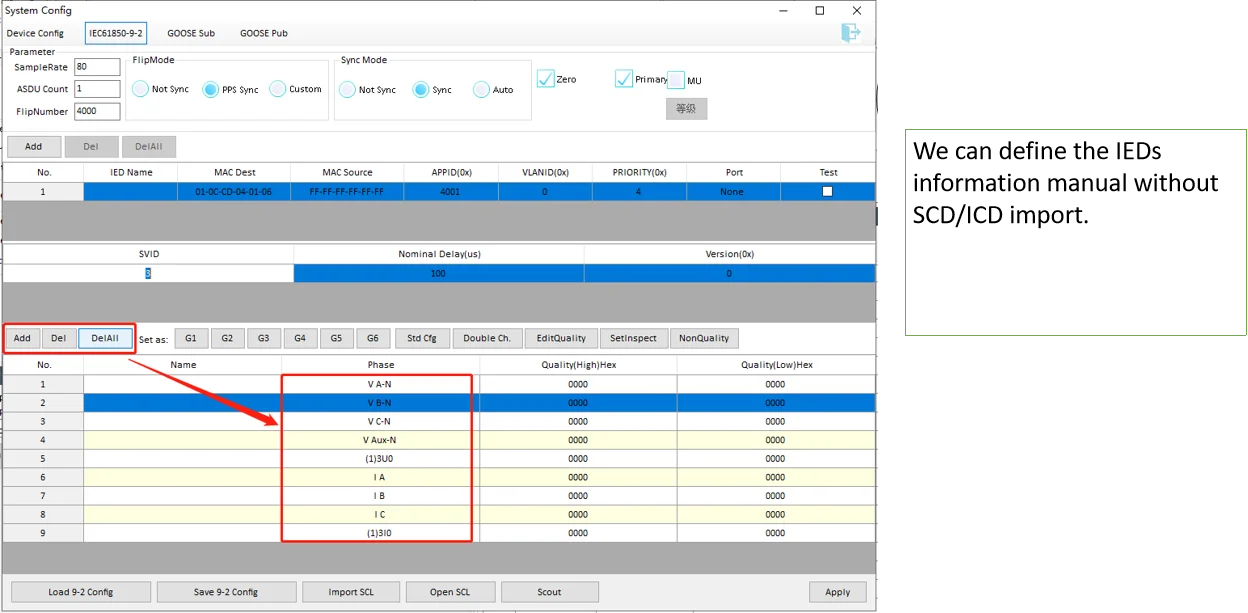The width and height of the screenshot is (1248, 613).
Task: Select phase cell I A
Action: [x=379, y=477]
